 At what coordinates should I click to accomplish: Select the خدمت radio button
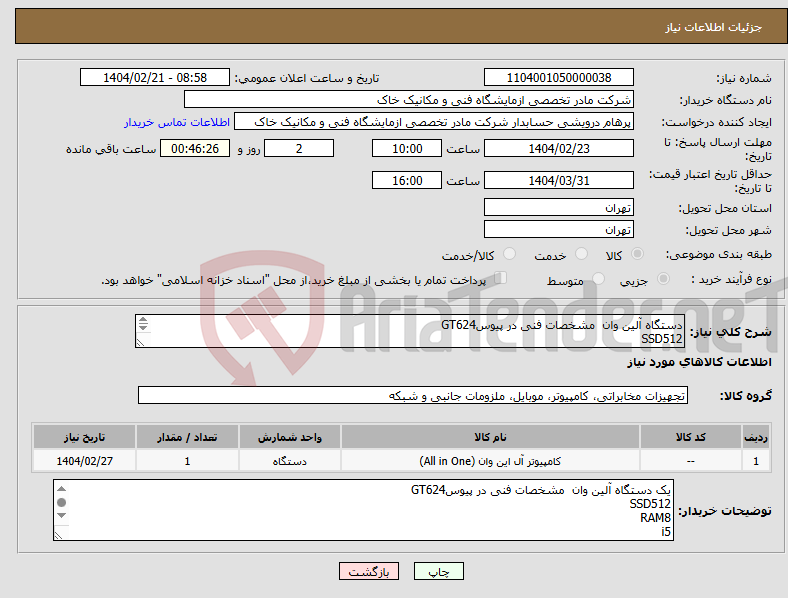coord(581,254)
